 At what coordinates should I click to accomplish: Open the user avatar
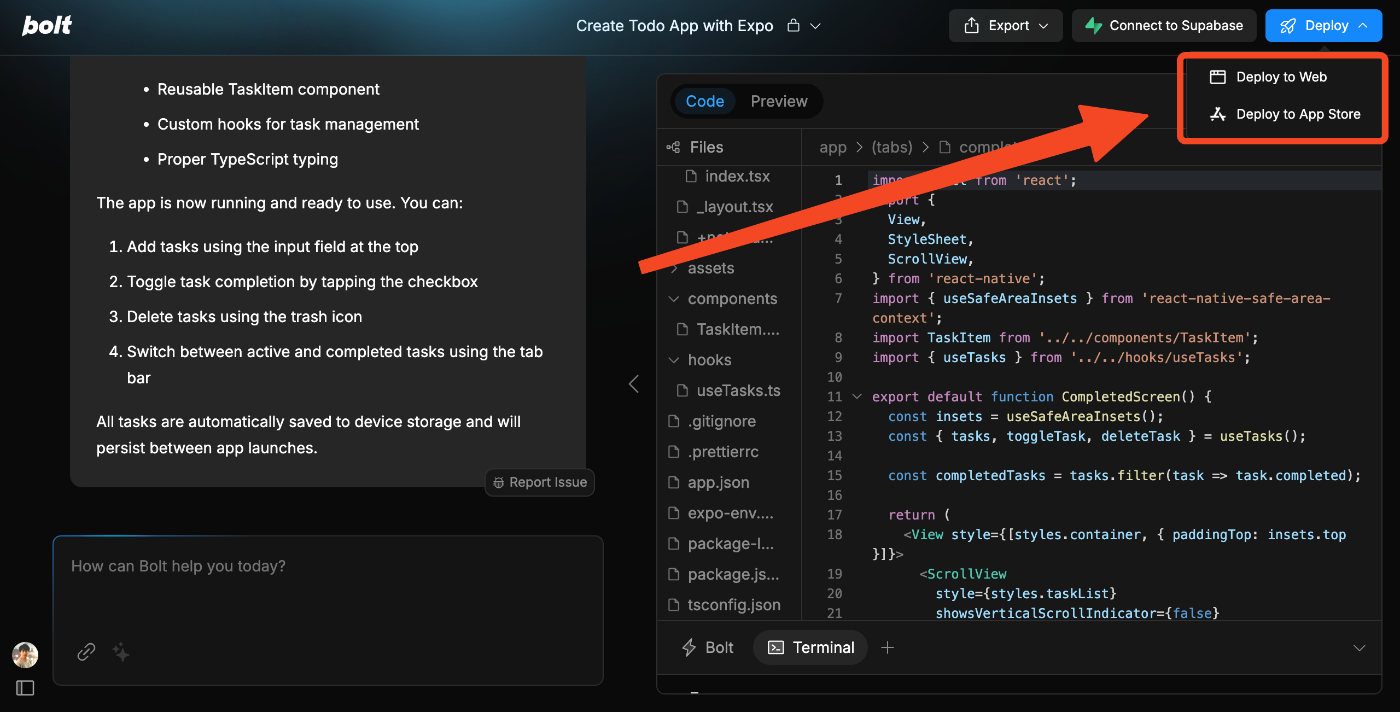[25, 655]
